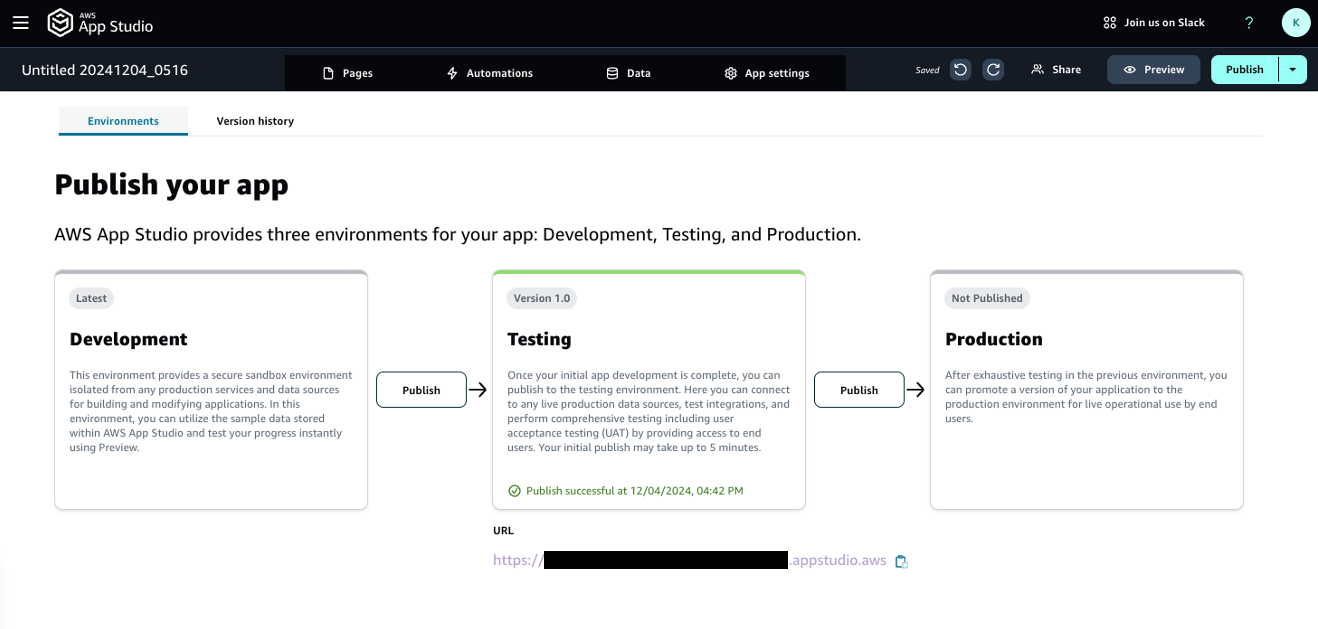Image resolution: width=1318 pixels, height=629 pixels.
Task: Click the AWS App Studio logo
Action: [x=100, y=22]
